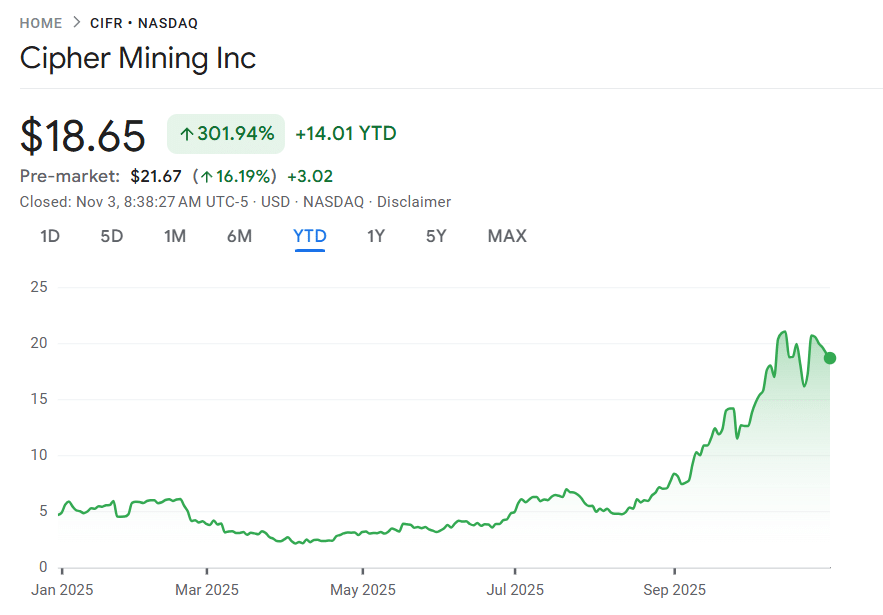Switch to the 1Y view

pos(376,236)
